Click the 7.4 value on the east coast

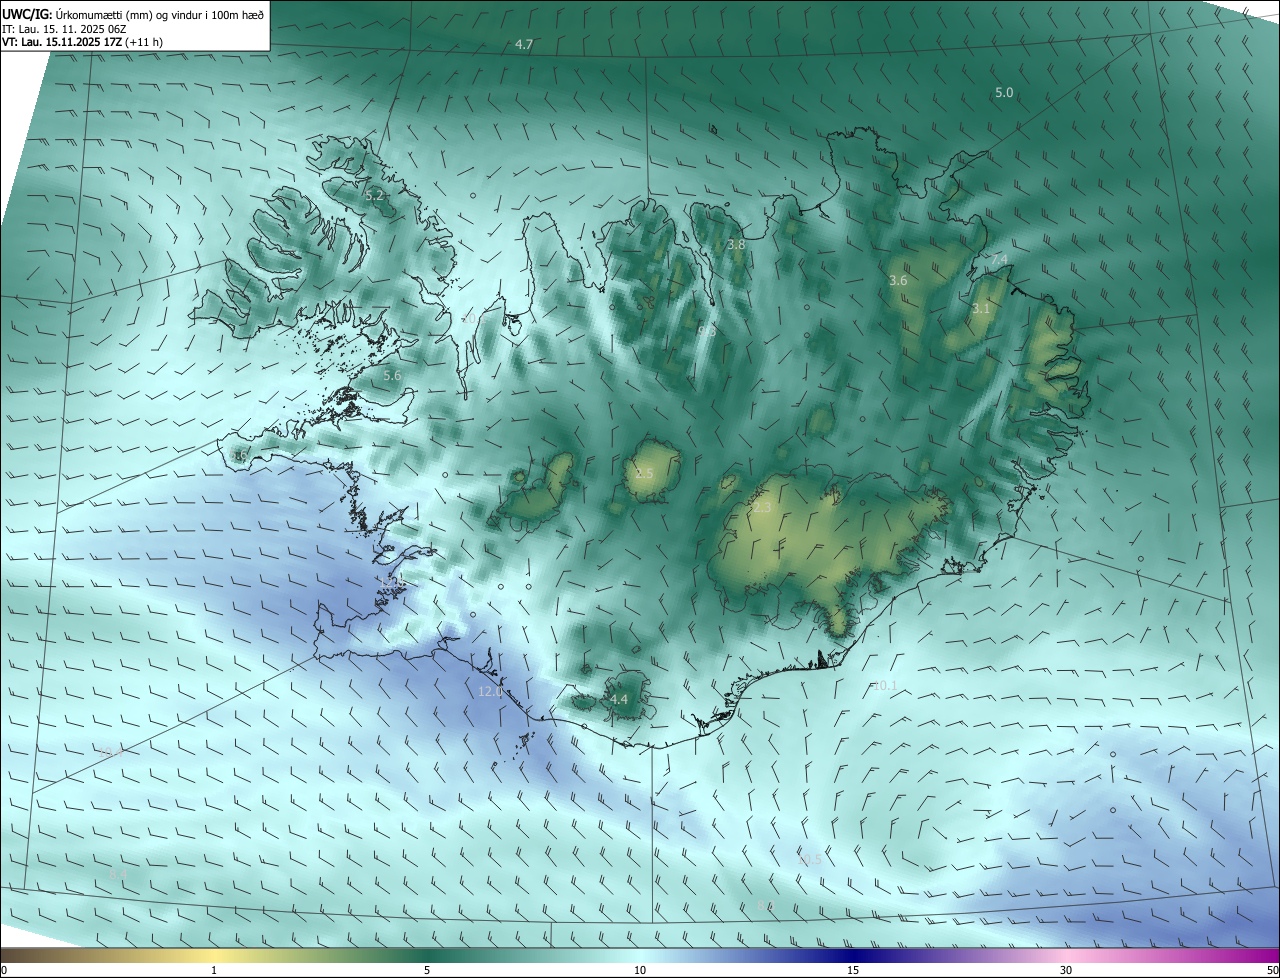pos(999,260)
